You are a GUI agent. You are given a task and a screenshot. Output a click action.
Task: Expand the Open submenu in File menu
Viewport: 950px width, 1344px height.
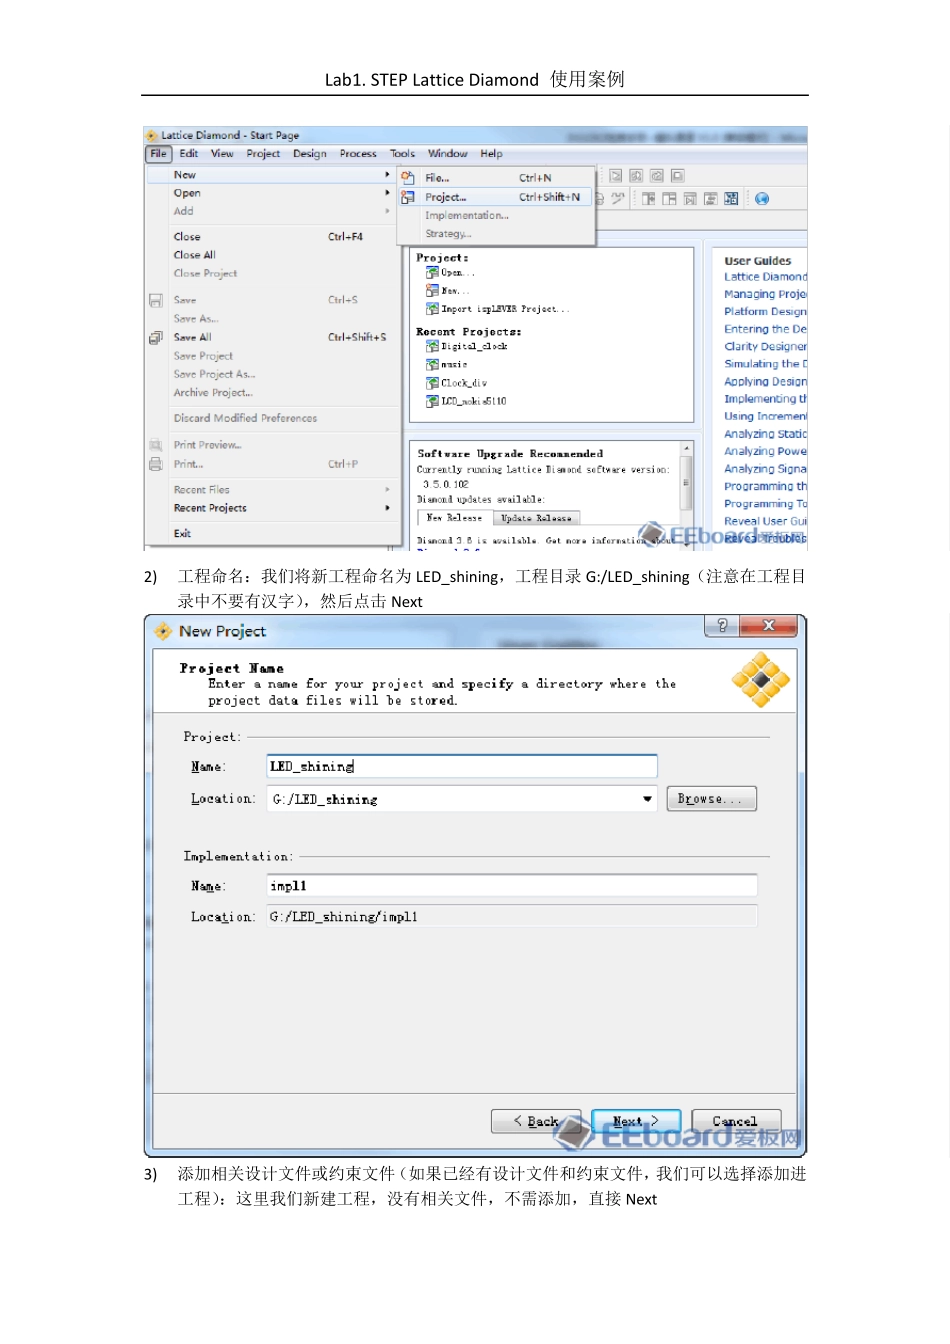(387, 193)
